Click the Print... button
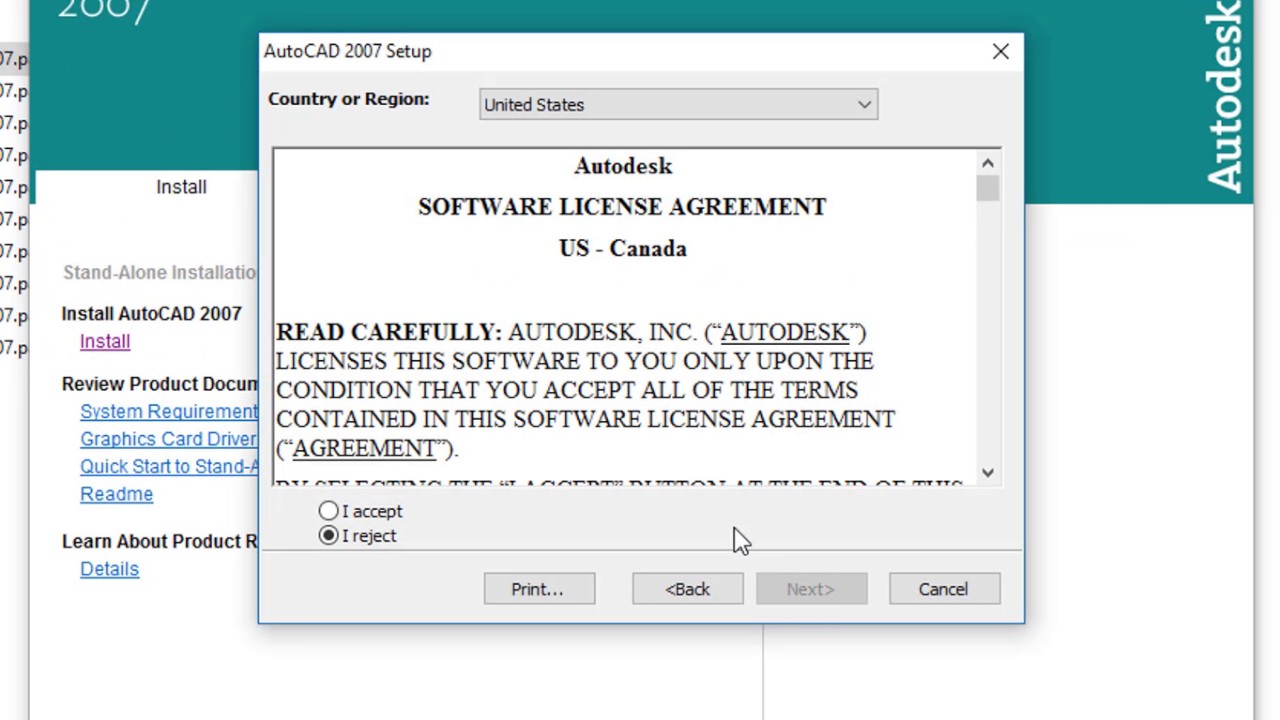The height and width of the screenshot is (720, 1280). 539,589
